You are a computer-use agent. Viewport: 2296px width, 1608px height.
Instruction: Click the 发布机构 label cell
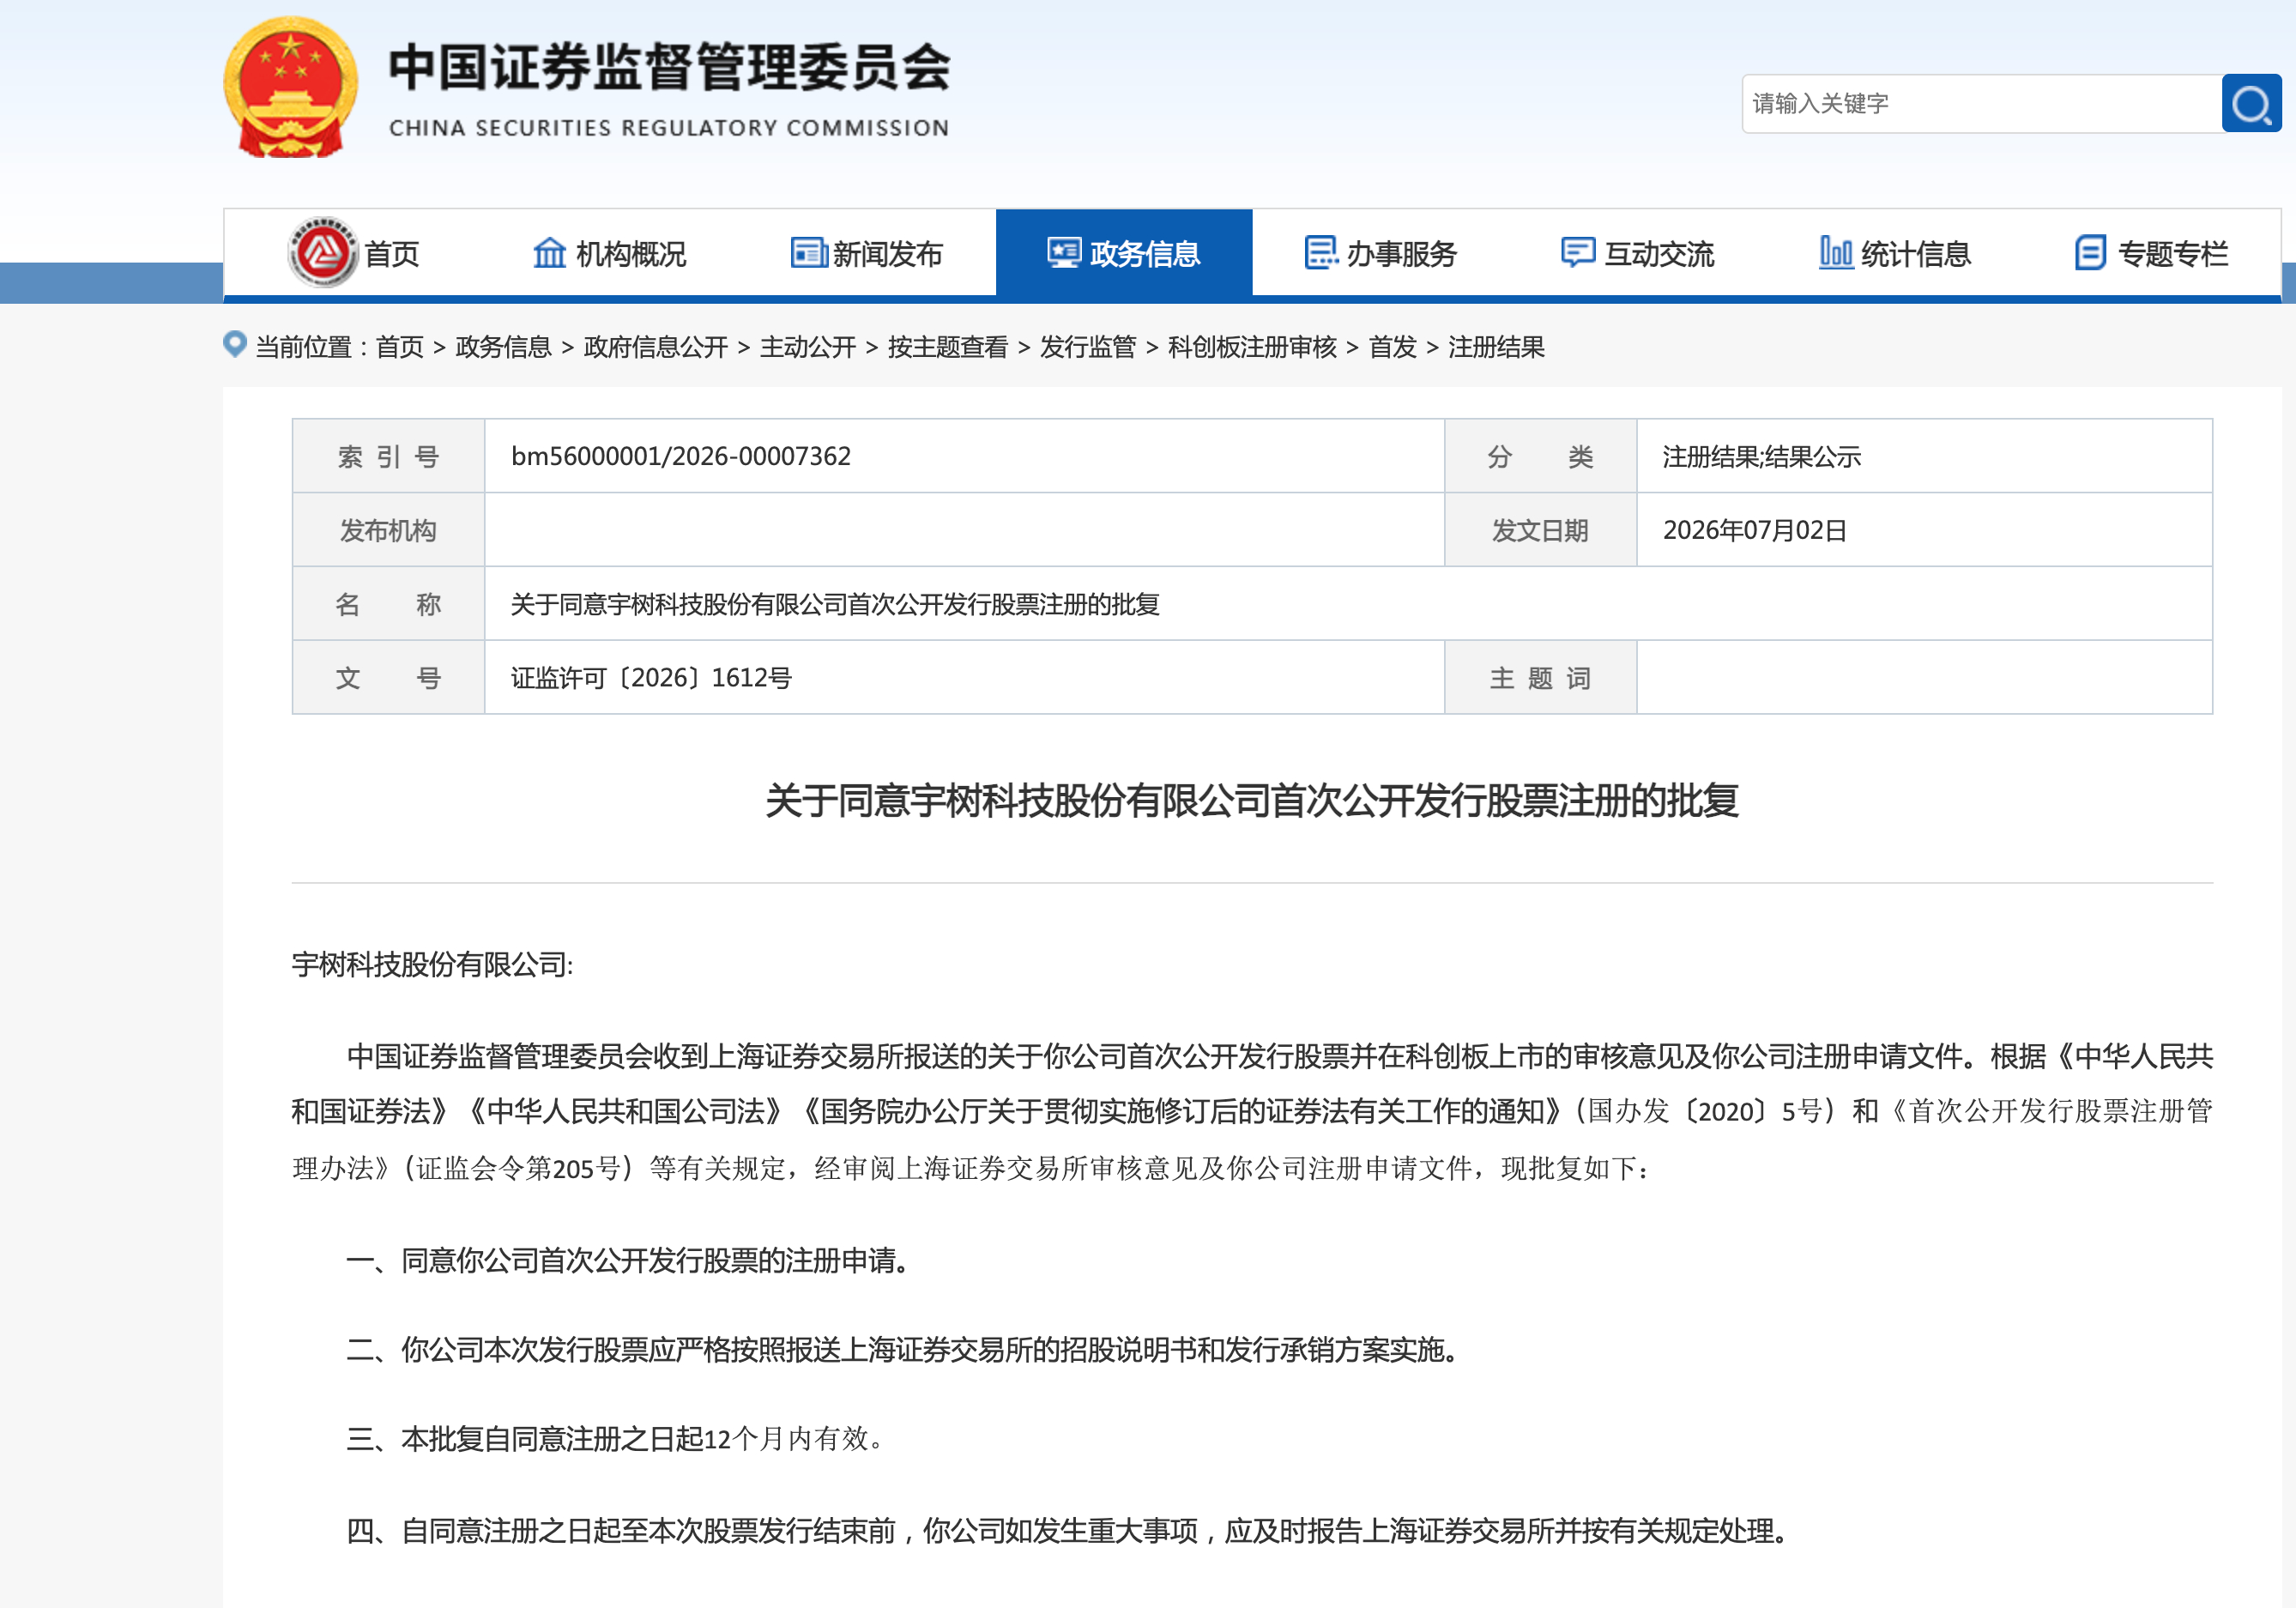pyautogui.click(x=388, y=530)
